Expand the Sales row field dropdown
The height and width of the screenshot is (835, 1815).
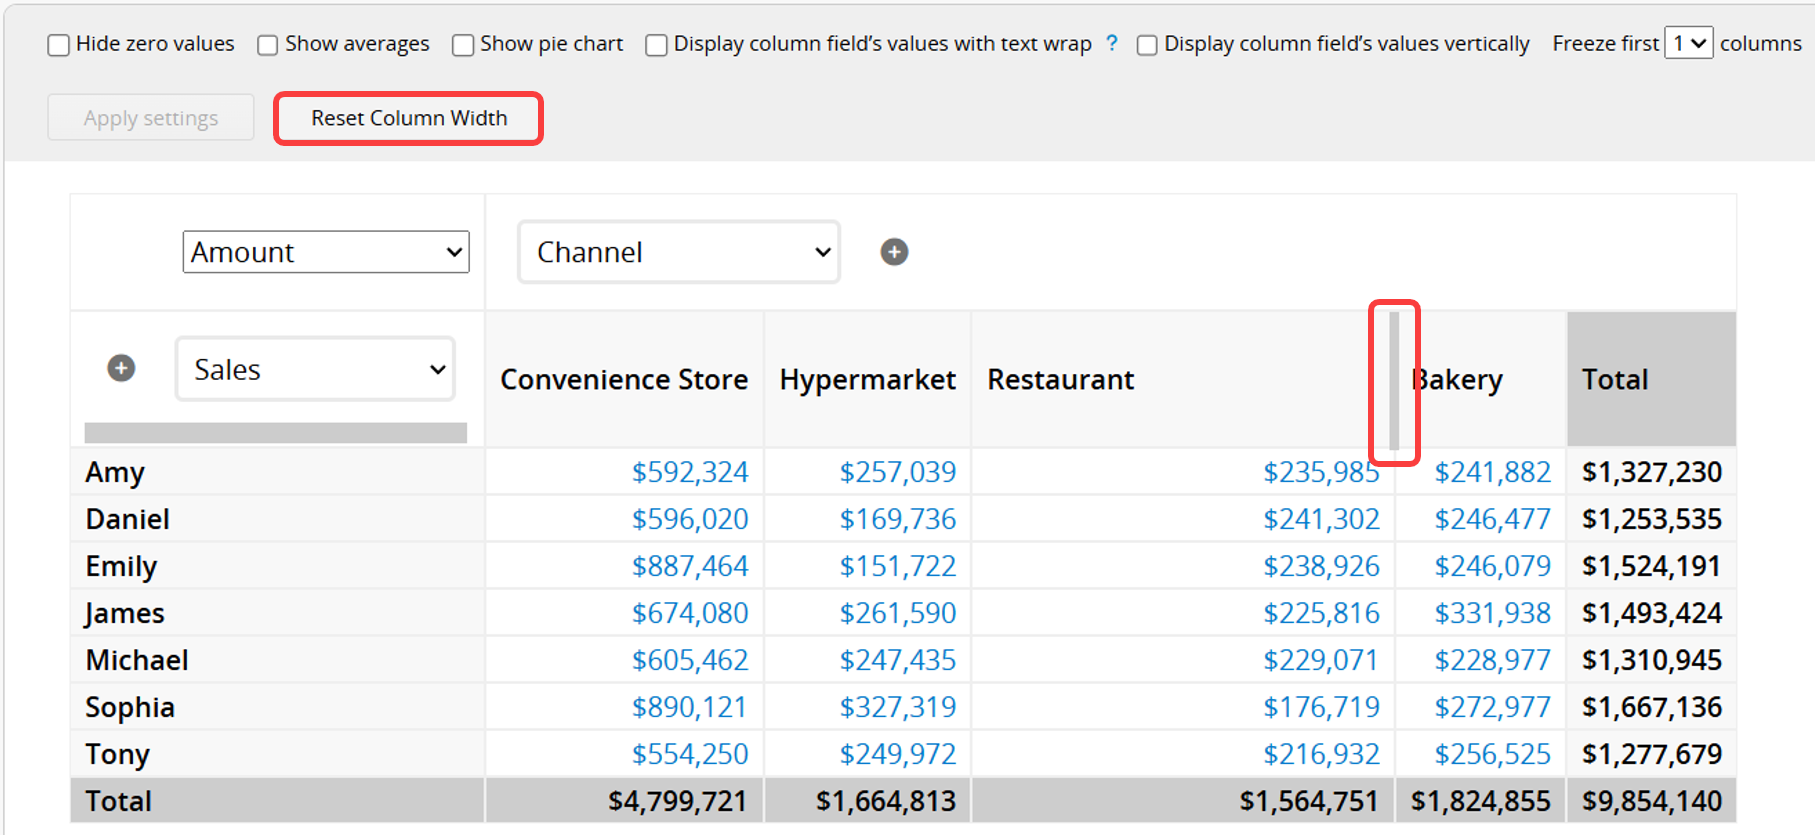pyautogui.click(x=315, y=369)
